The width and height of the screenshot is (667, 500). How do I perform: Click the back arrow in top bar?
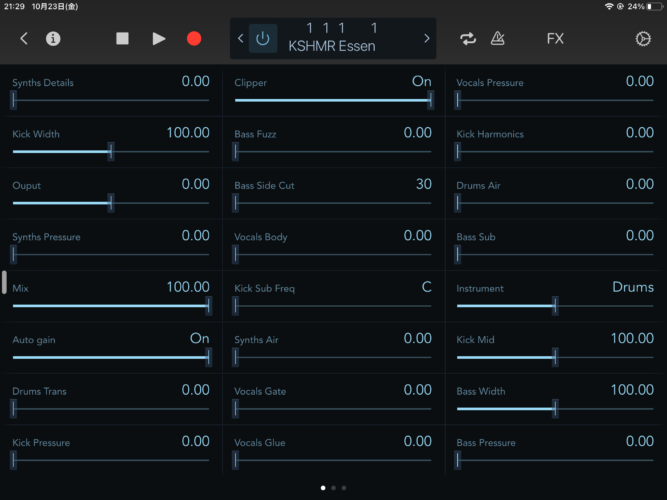click(24, 39)
